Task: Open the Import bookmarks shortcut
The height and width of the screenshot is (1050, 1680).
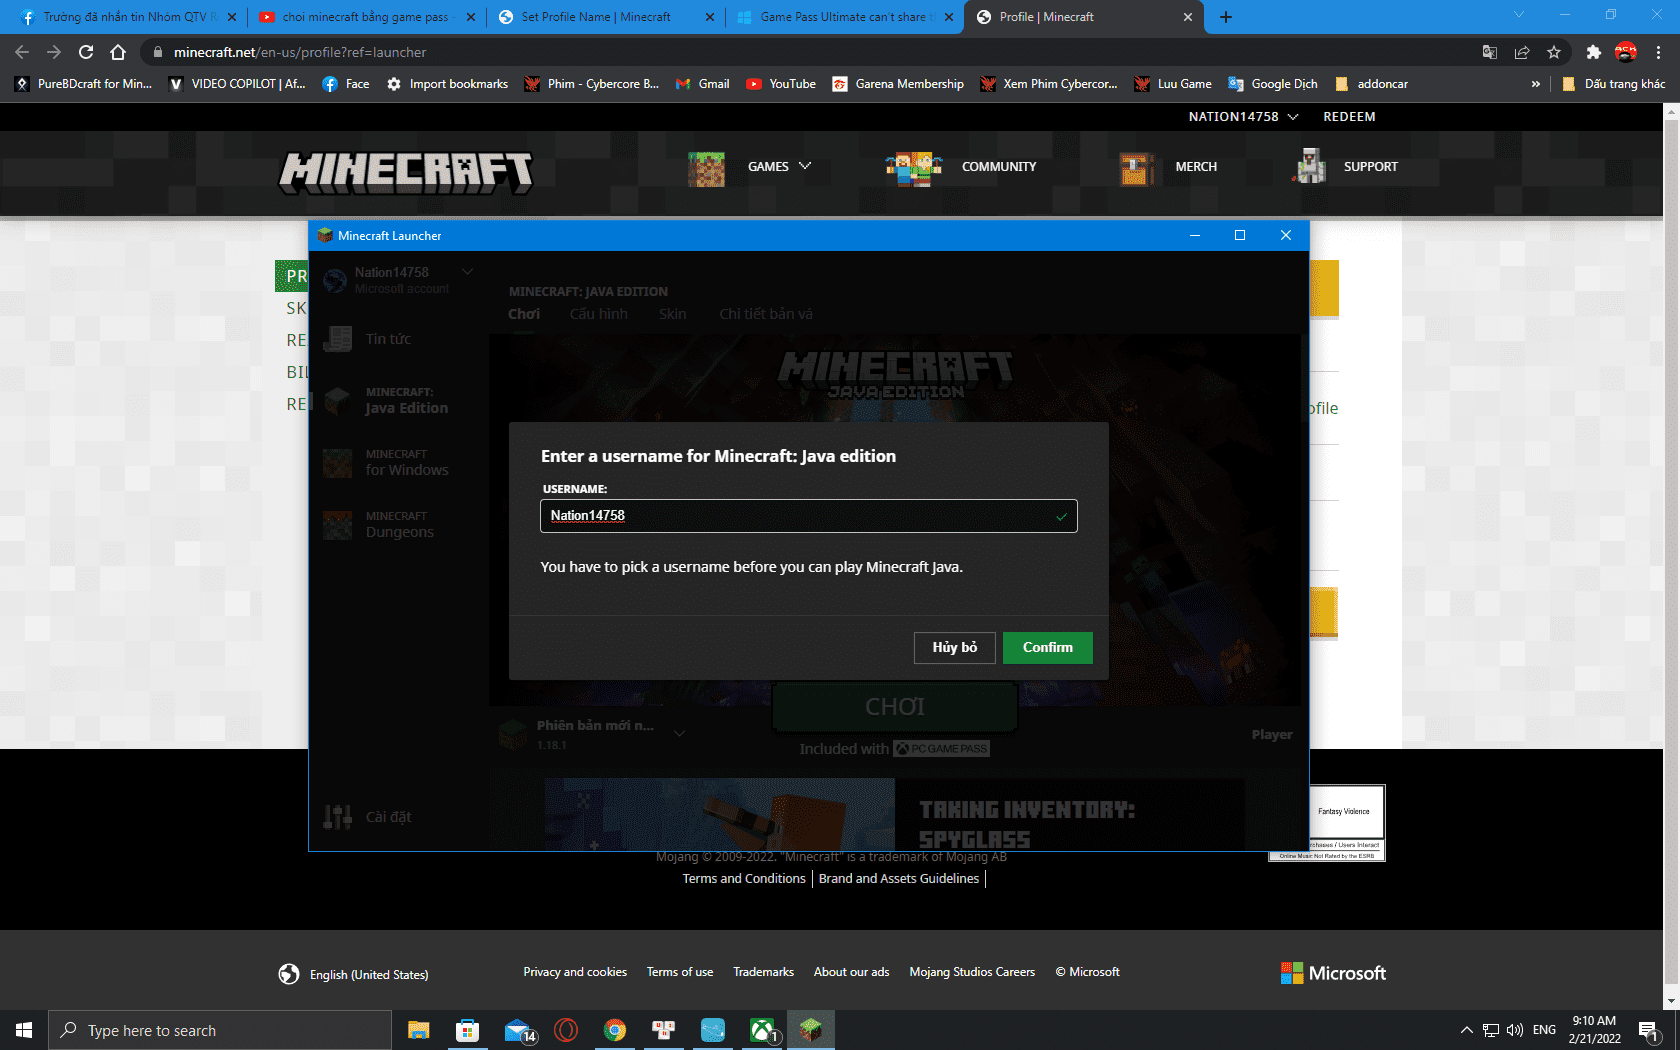Action: [x=448, y=84]
